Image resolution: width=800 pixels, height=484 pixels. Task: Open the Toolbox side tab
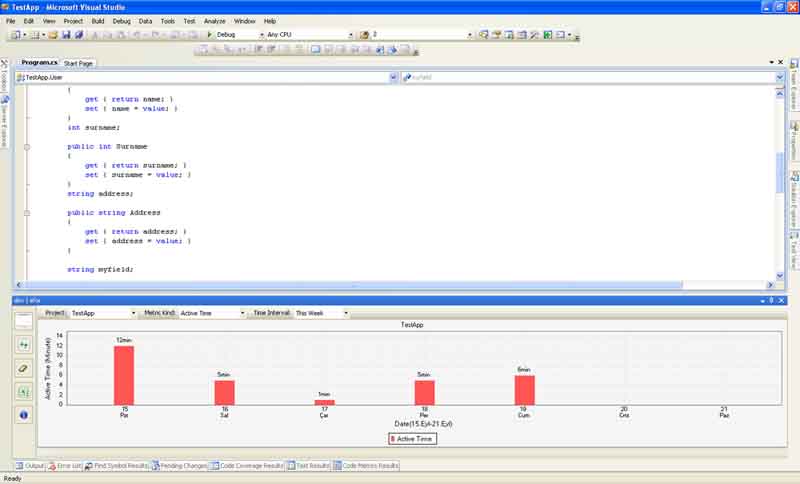pyautogui.click(x=4, y=75)
